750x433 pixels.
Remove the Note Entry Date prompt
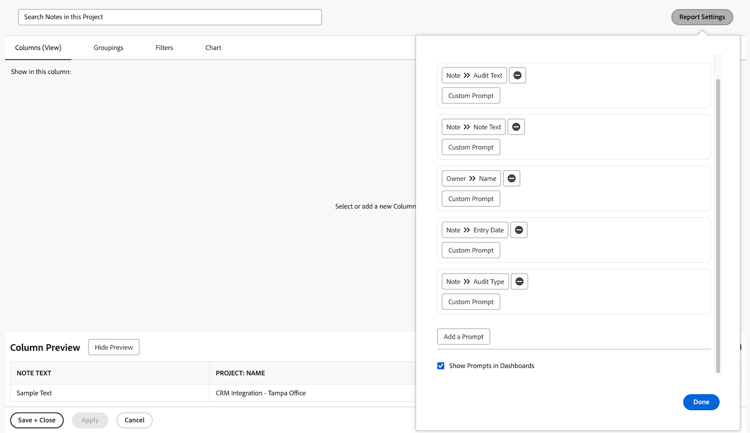519,230
